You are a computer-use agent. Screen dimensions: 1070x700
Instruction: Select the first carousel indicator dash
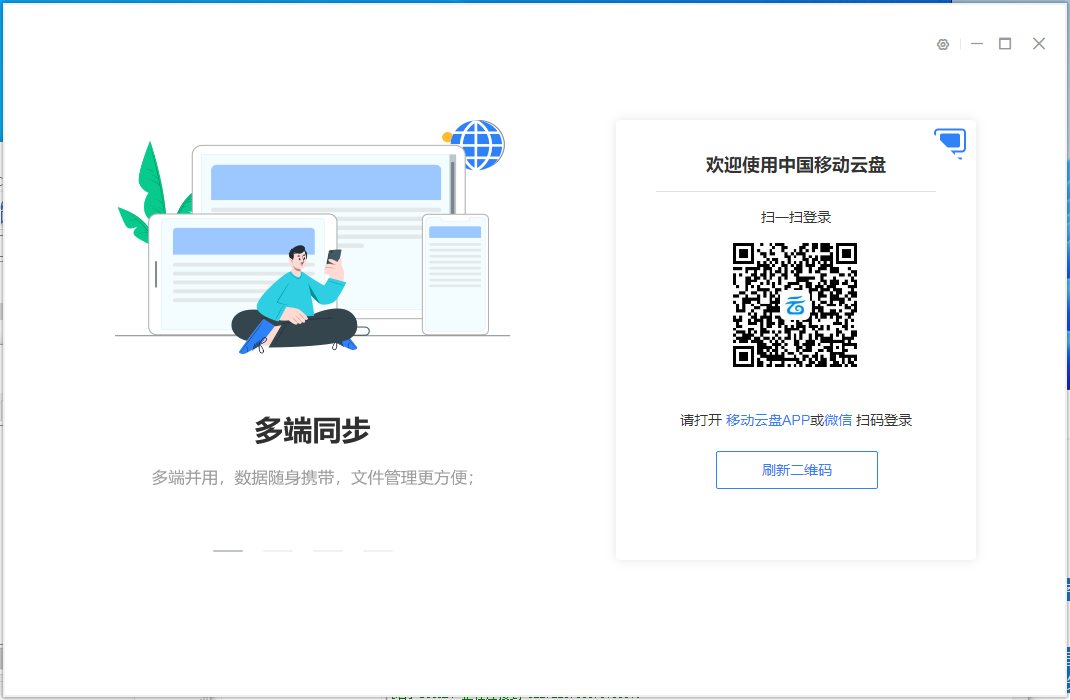pos(228,551)
